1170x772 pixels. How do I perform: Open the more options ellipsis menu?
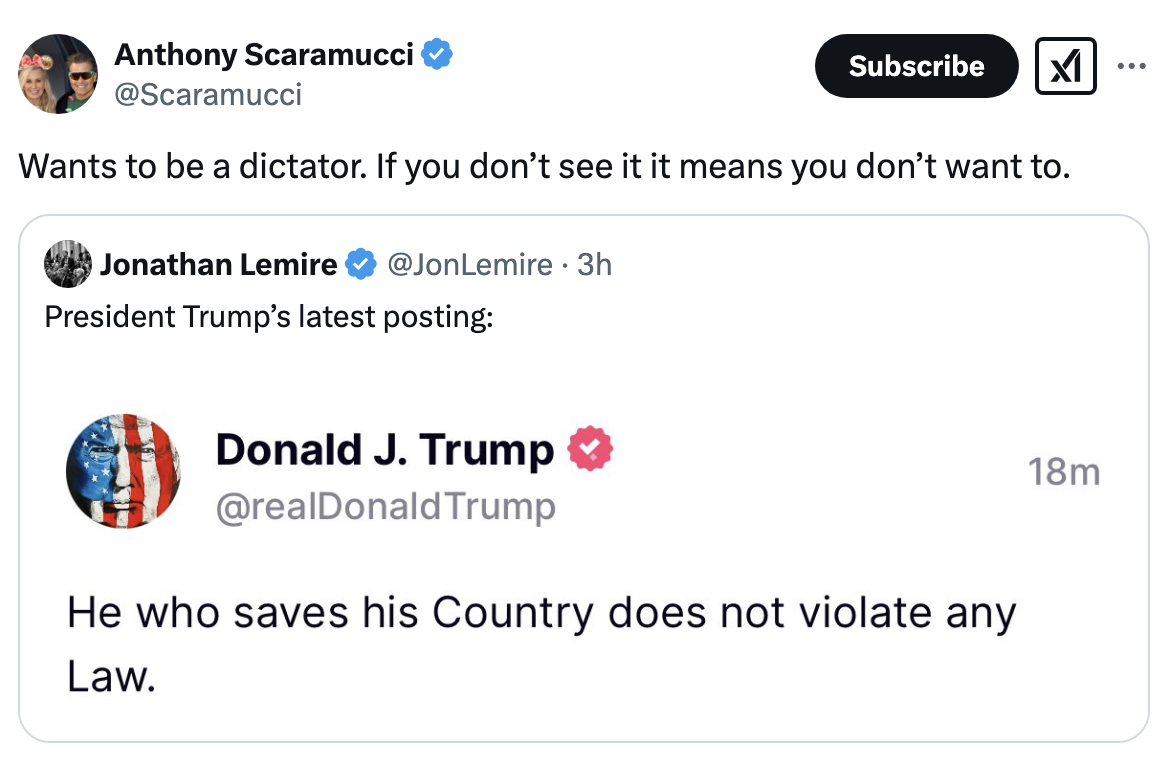click(1132, 64)
